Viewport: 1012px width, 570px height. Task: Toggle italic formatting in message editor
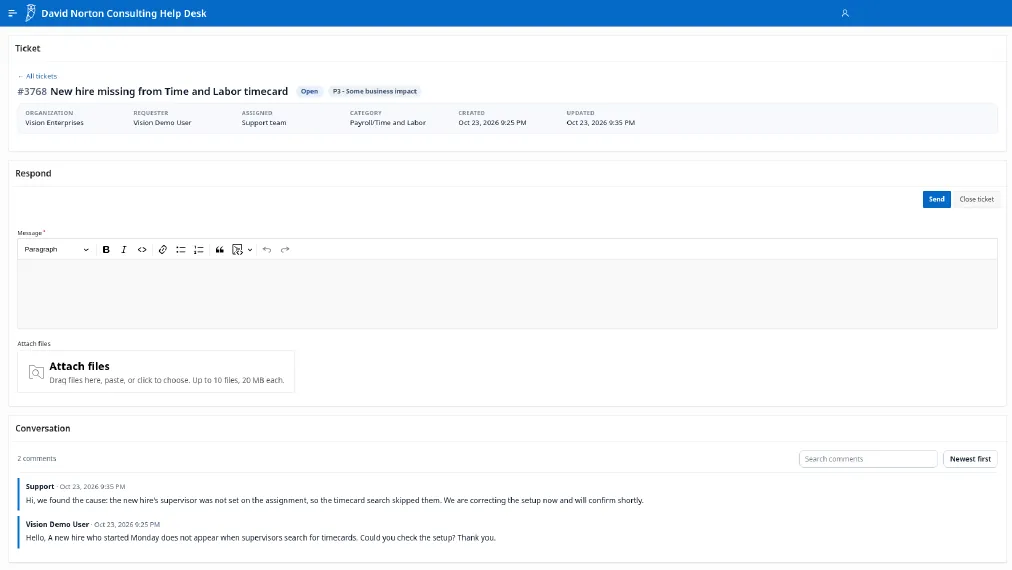tap(124, 250)
